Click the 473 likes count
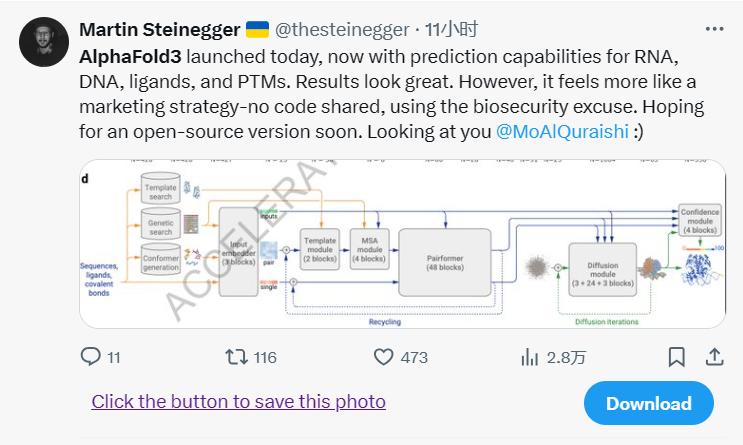The height and width of the screenshot is (445, 743). 413,357
